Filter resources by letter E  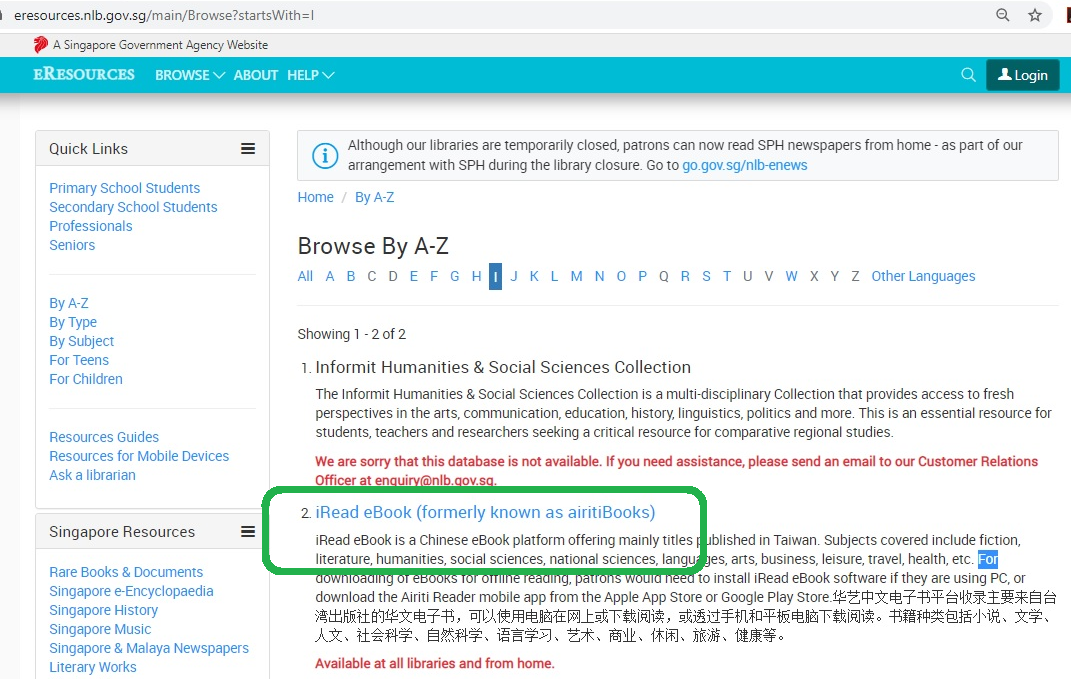click(x=414, y=277)
